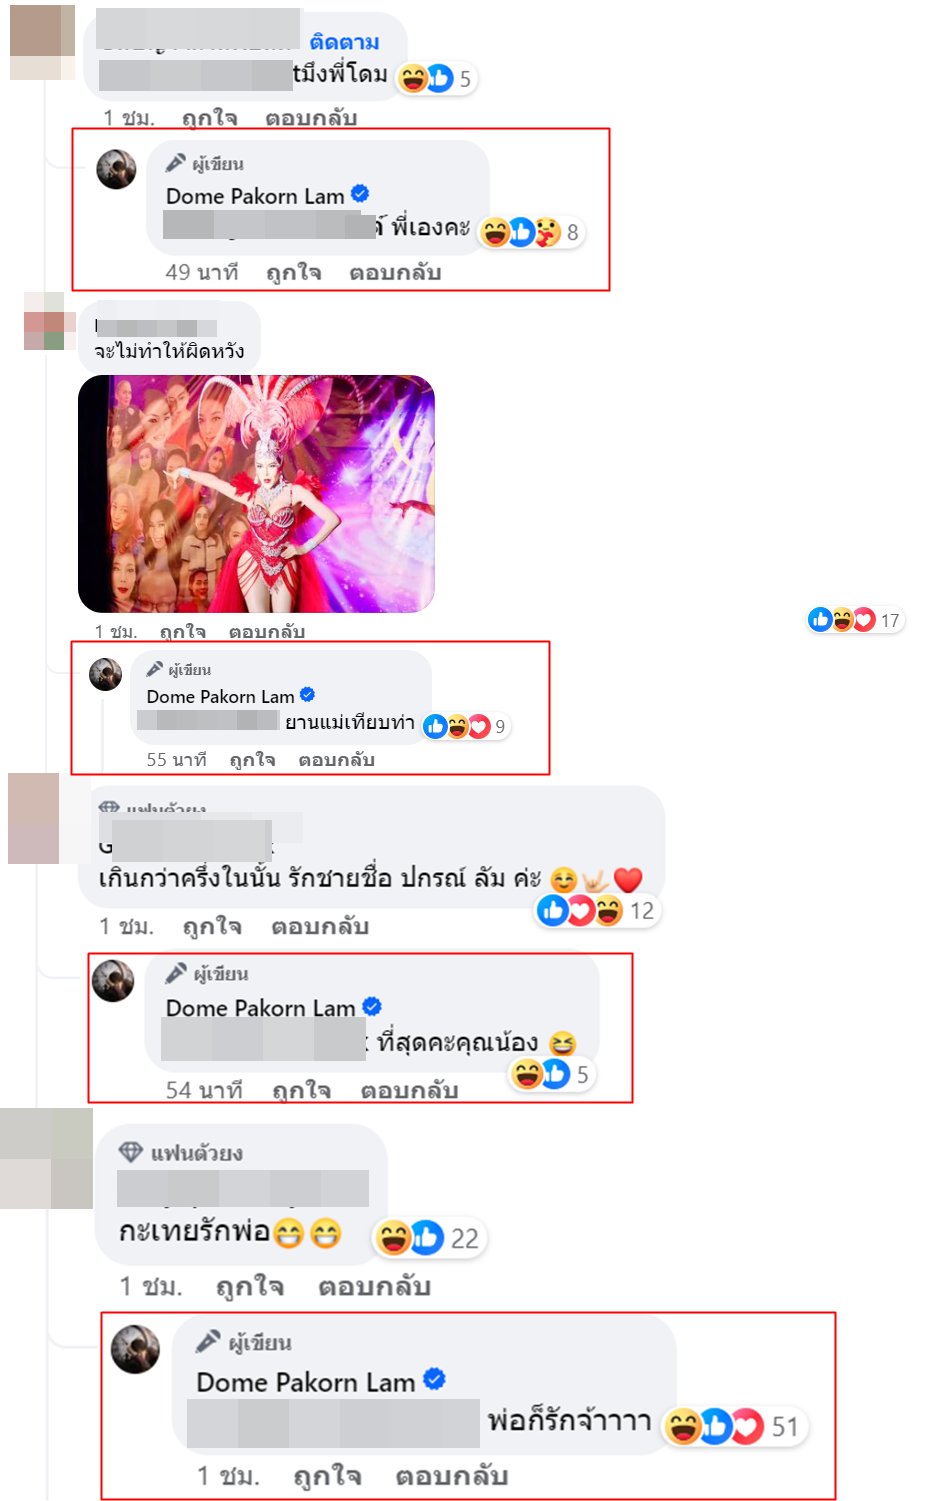
Task: Click the reaction icons beside count 8
Action: tap(520, 232)
